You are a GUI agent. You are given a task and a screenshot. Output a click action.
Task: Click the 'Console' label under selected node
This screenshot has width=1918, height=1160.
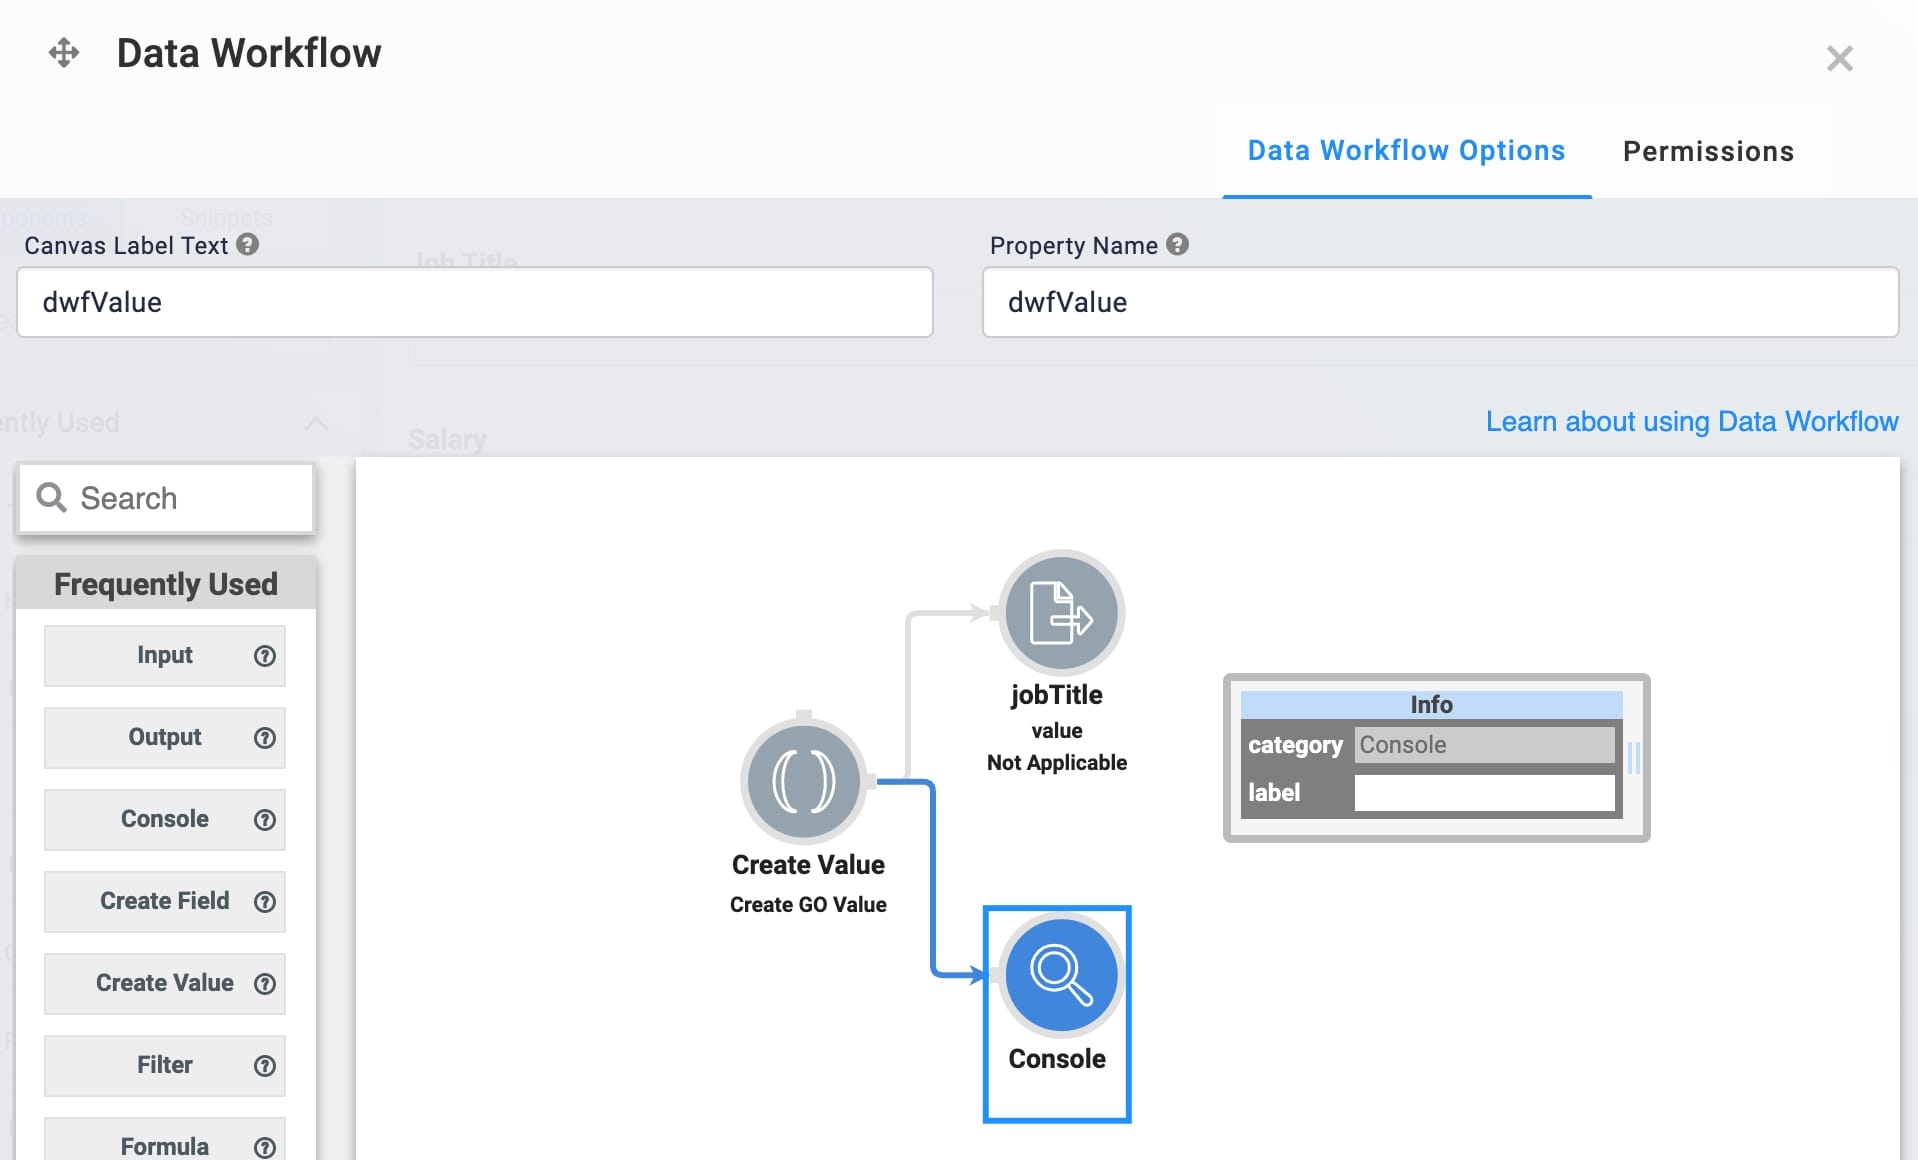click(1057, 1059)
